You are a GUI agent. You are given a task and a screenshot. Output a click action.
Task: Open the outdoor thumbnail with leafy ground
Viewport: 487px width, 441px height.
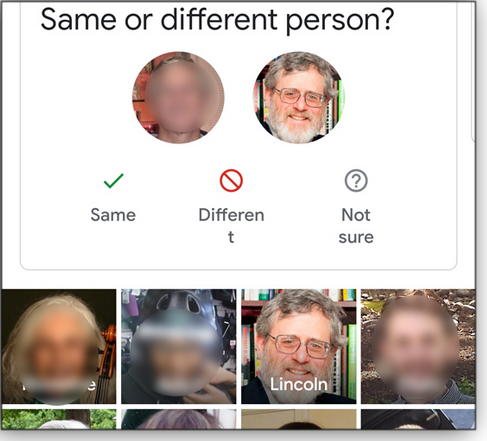(418, 346)
